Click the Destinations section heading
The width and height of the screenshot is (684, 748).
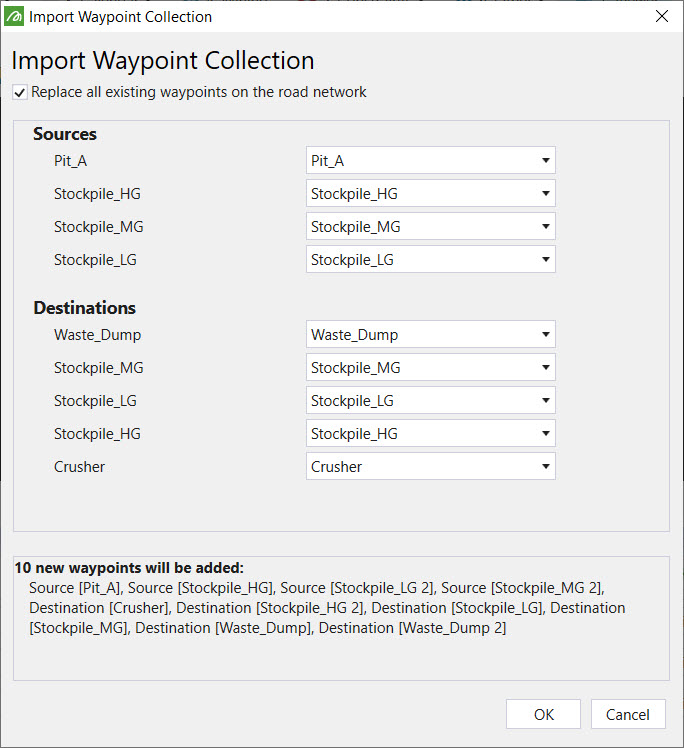tap(84, 308)
